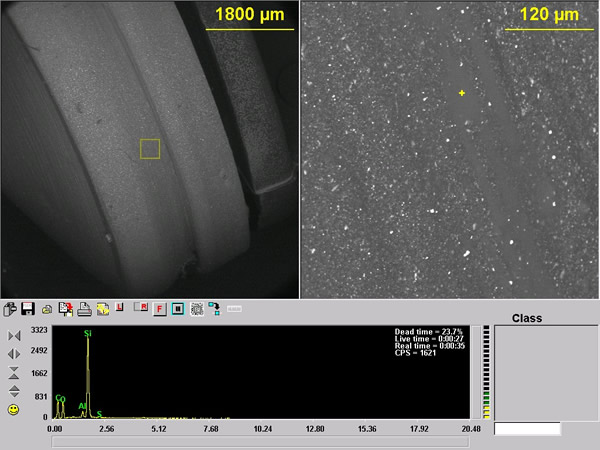Open file with the small folder icon
This screenshot has height=450, width=600.
point(47,309)
